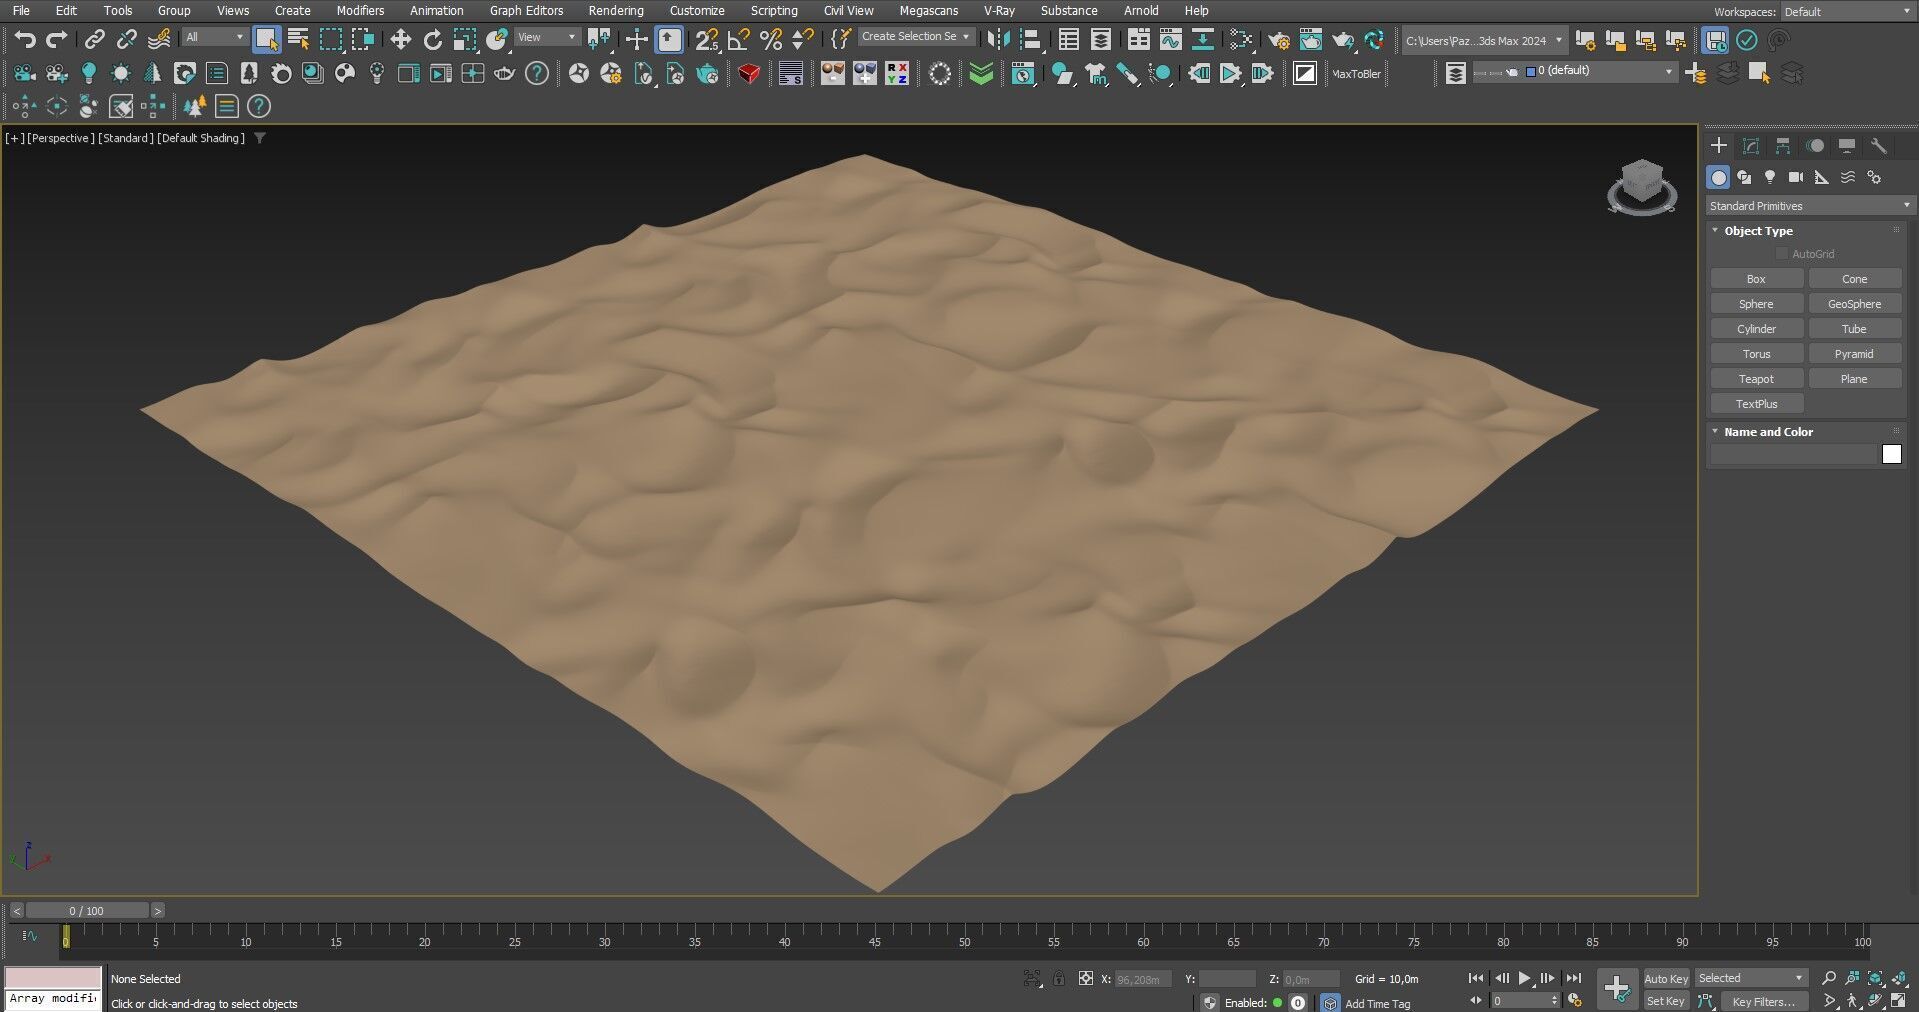
Task: Enable the AutoGrid checkbox
Action: [1782, 254]
